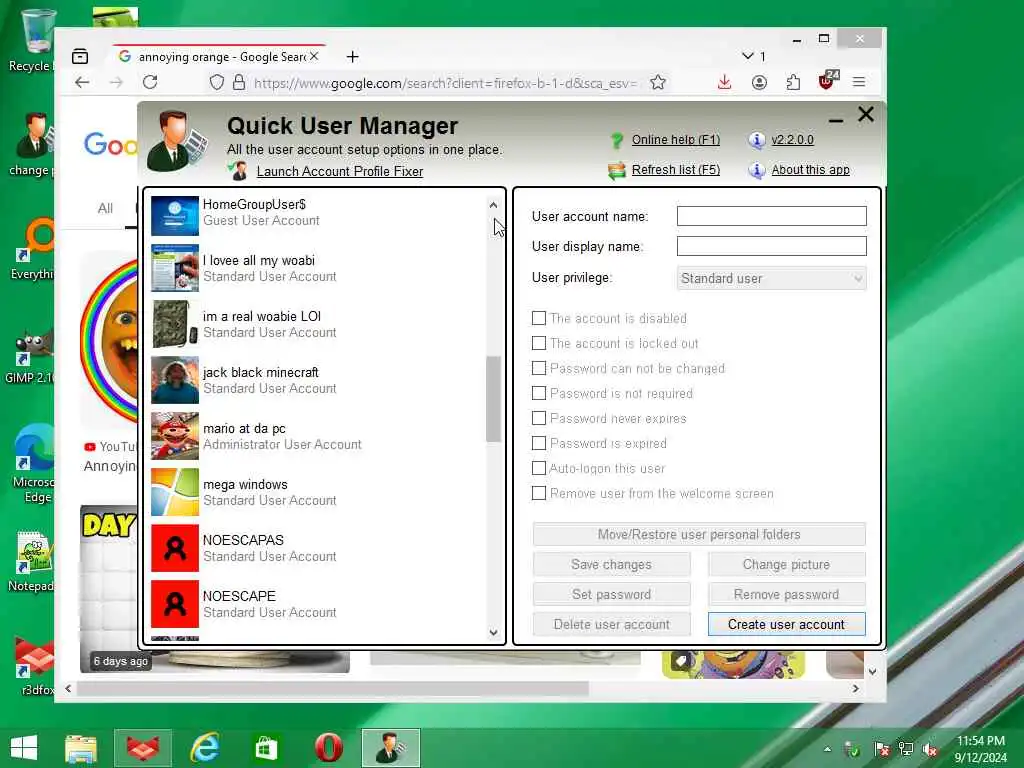
Task: Click the info icon beside About this app
Action: coord(756,170)
